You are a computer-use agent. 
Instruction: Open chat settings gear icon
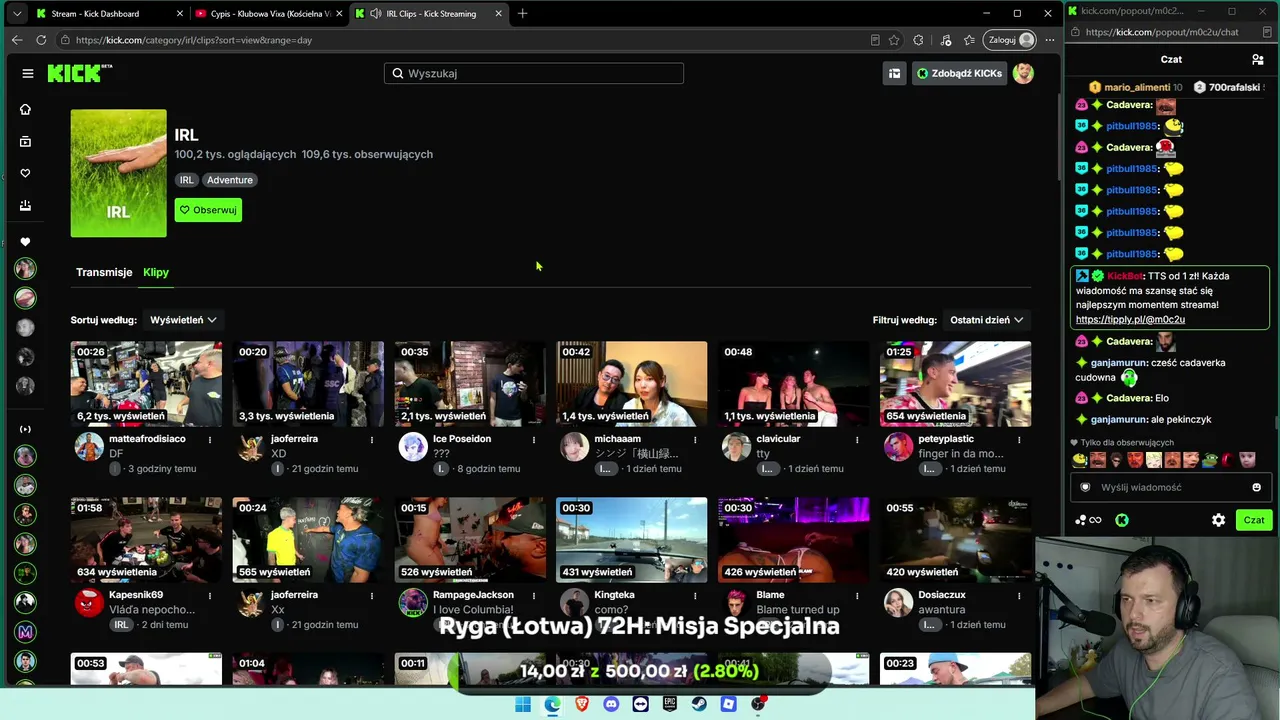[x=1218, y=520]
